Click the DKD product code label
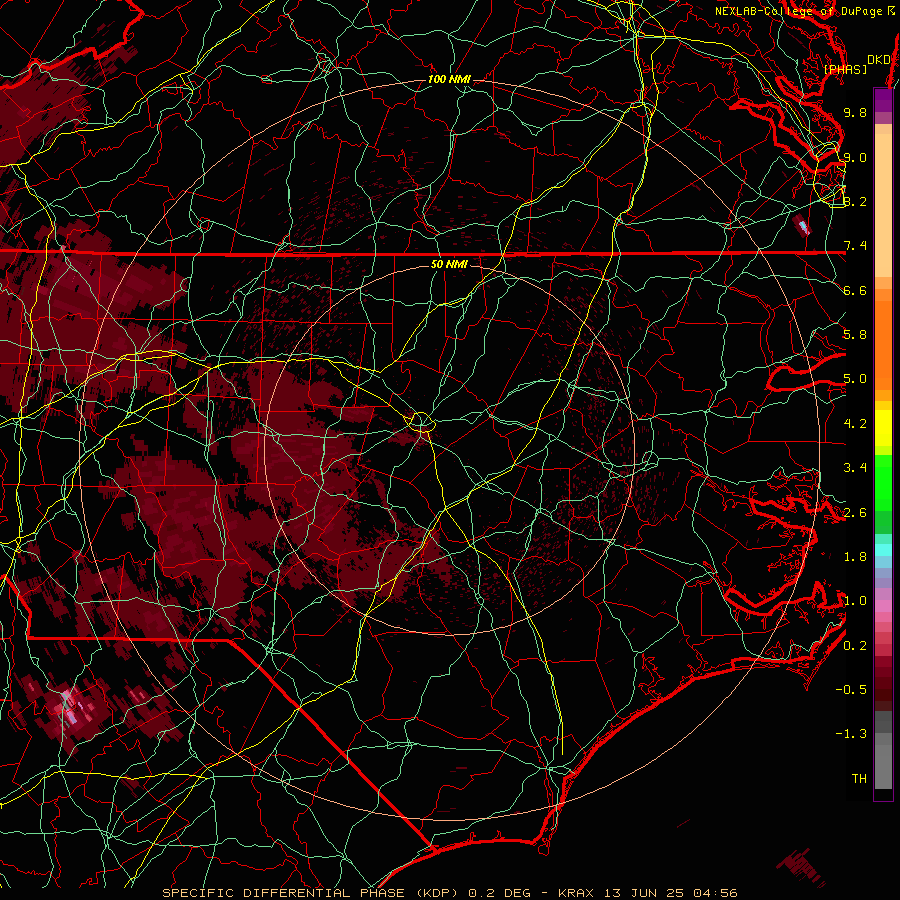The width and height of the screenshot is (900, 900). pyautogui.click(x=879, y=60)
